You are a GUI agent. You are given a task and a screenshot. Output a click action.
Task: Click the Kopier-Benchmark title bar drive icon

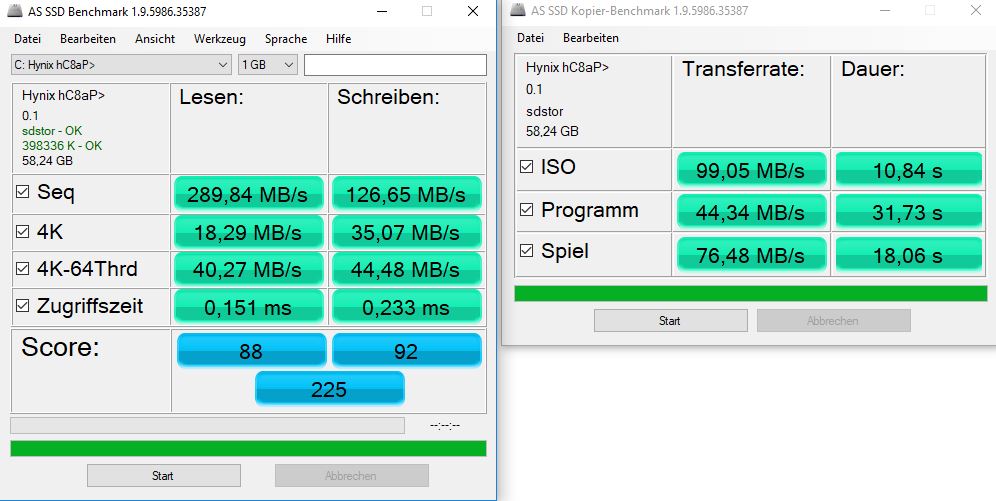[x=518, y=10]
